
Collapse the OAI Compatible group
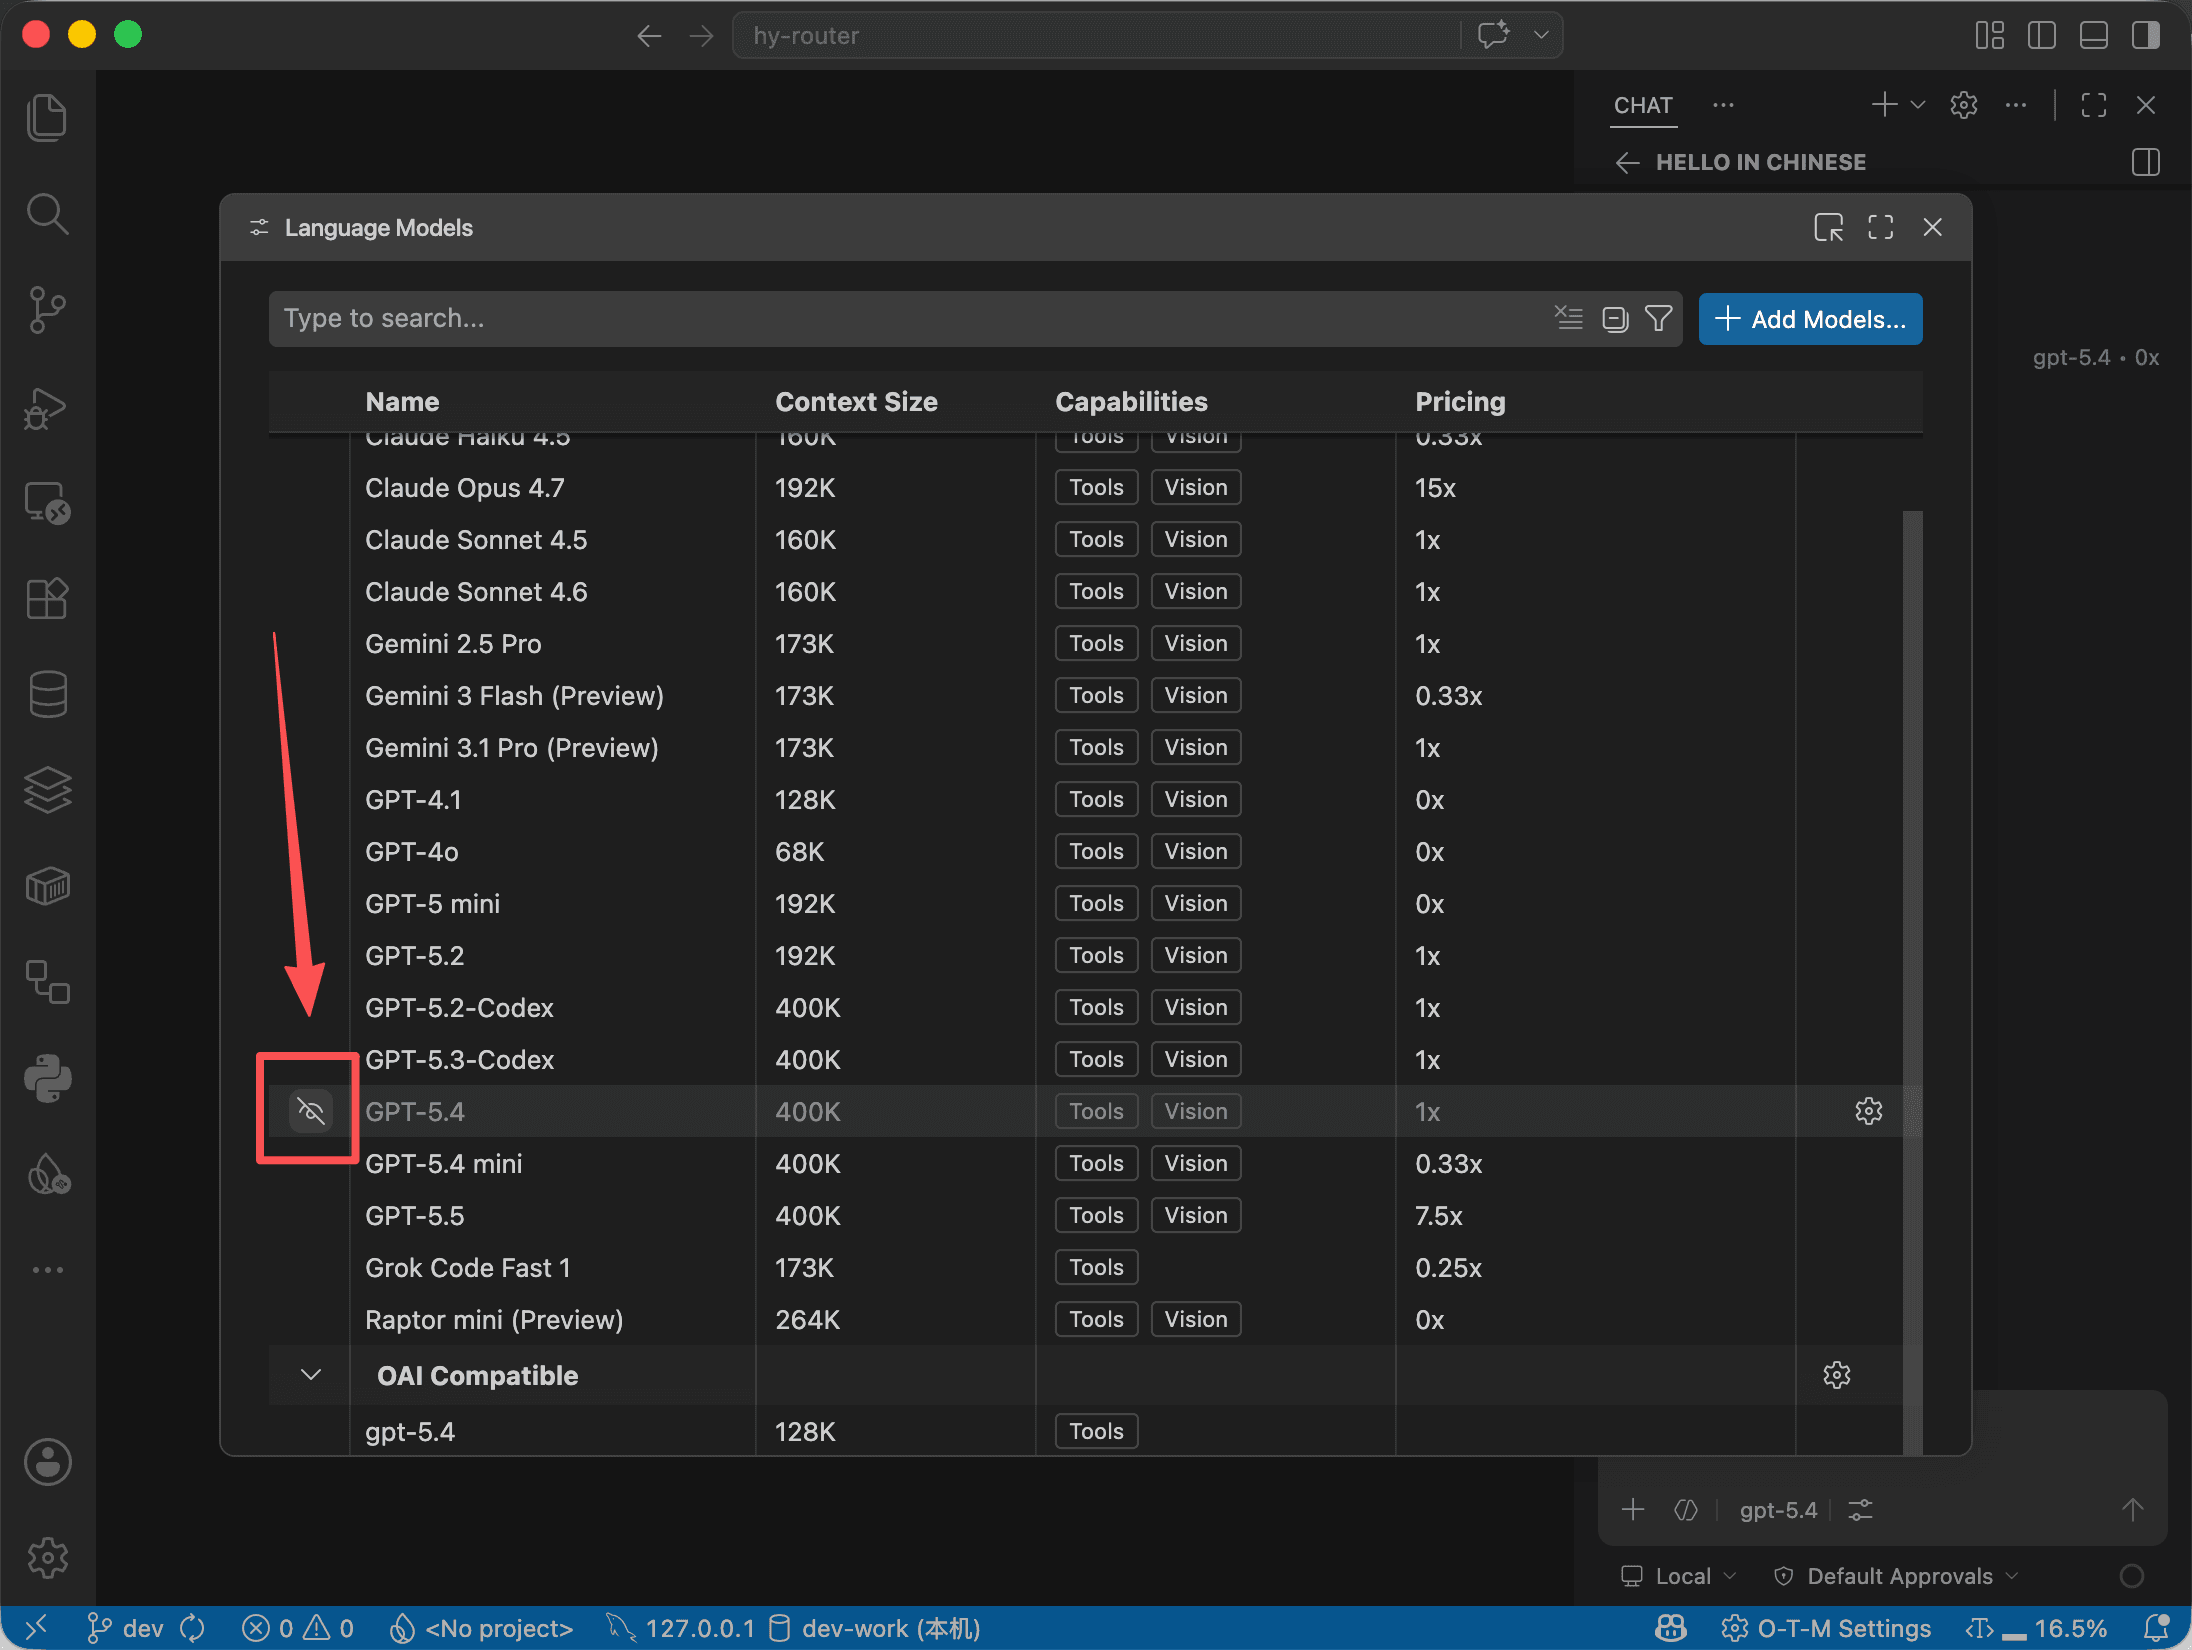click(x=311, y=1375)
